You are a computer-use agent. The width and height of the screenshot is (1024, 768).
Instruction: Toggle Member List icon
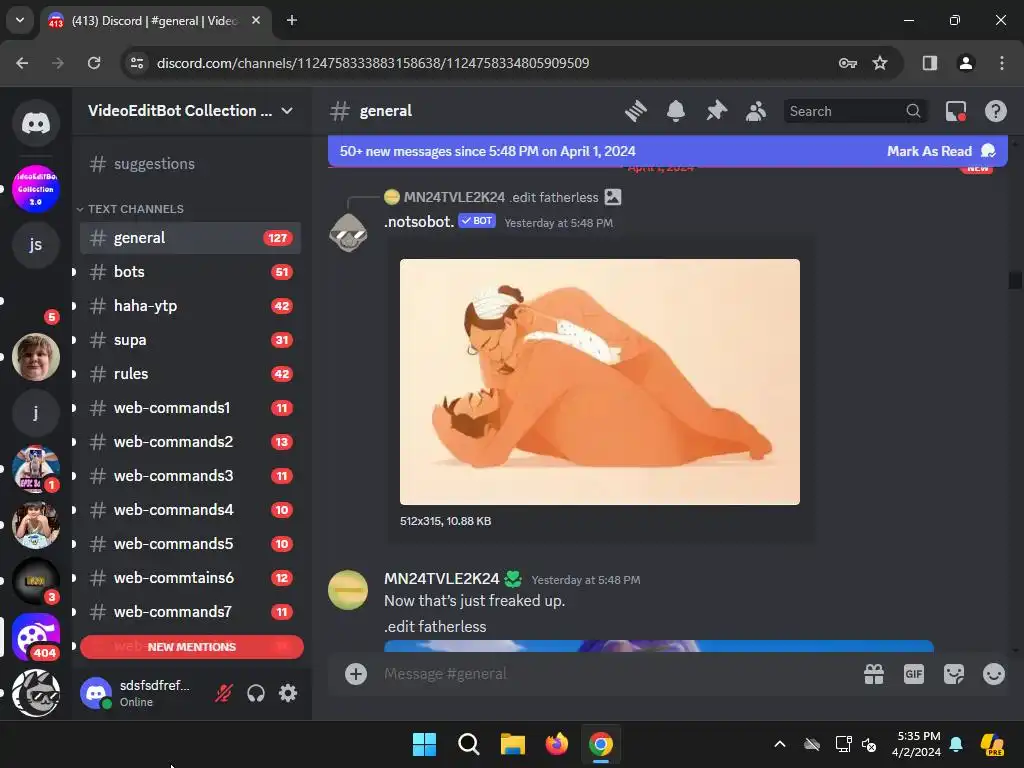pos(756,111)
